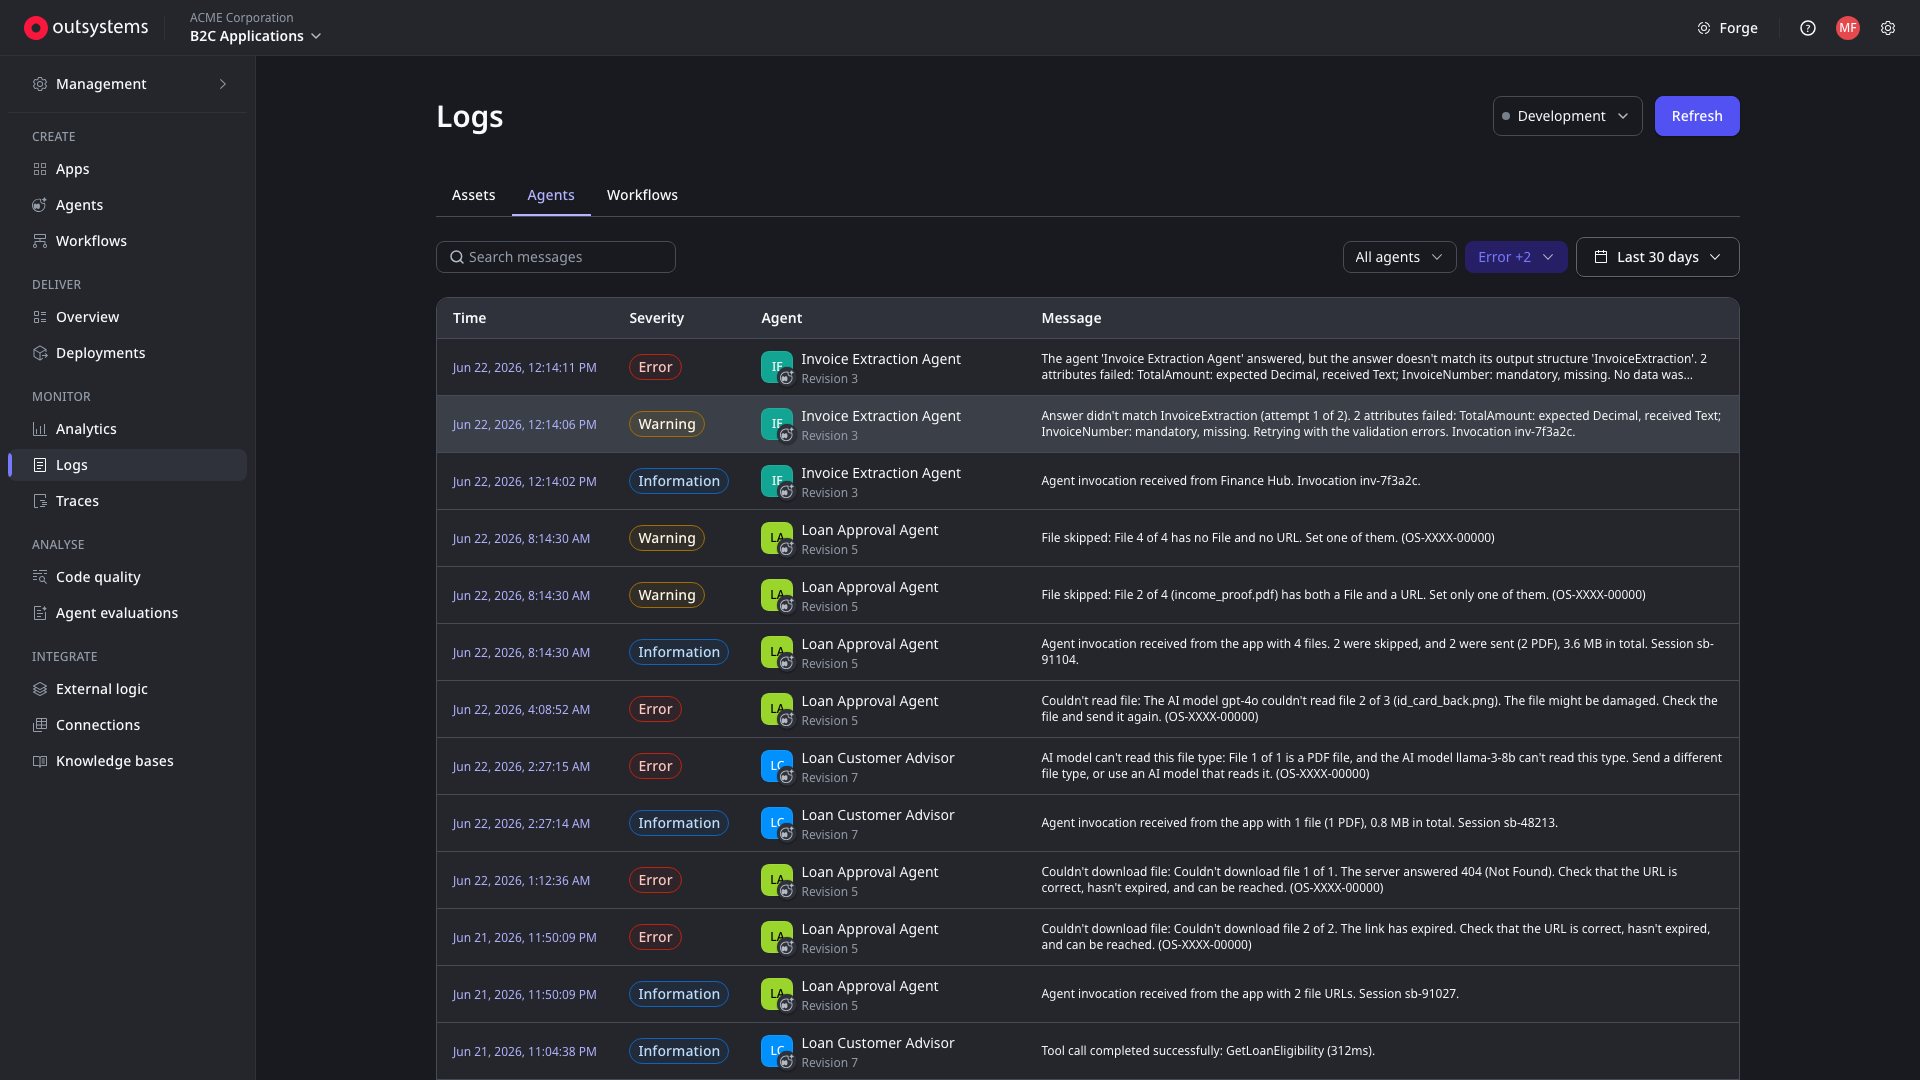Click the Connections icon

(40, 725)
